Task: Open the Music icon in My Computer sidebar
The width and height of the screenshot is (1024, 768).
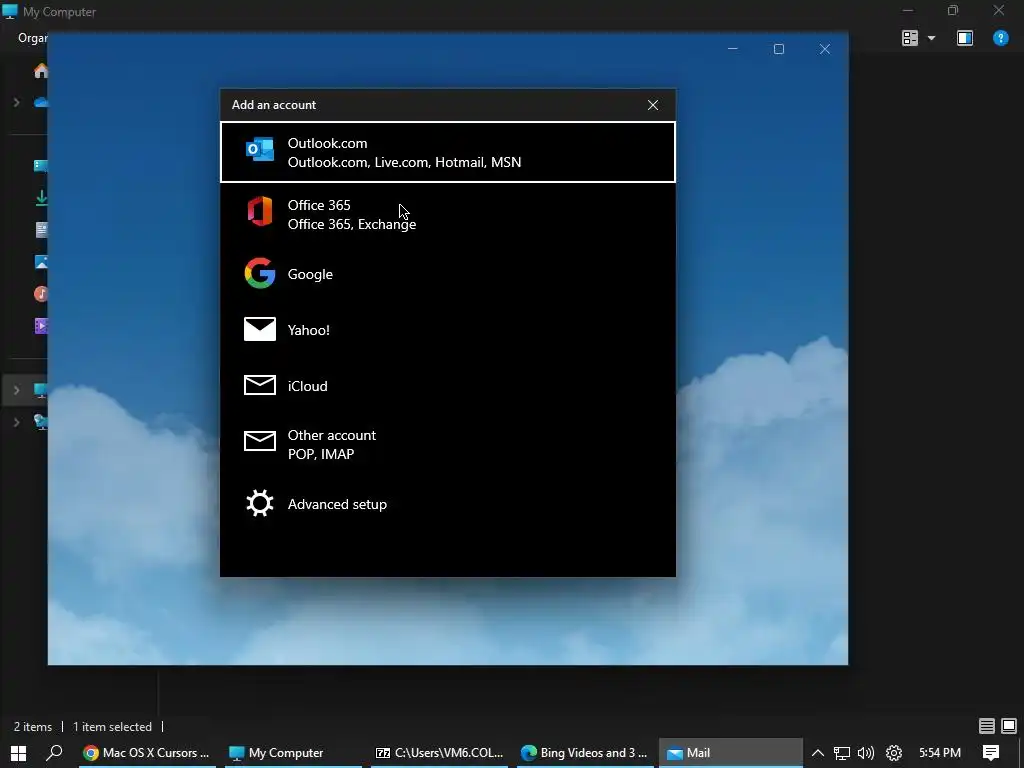Action: (41, 294)
